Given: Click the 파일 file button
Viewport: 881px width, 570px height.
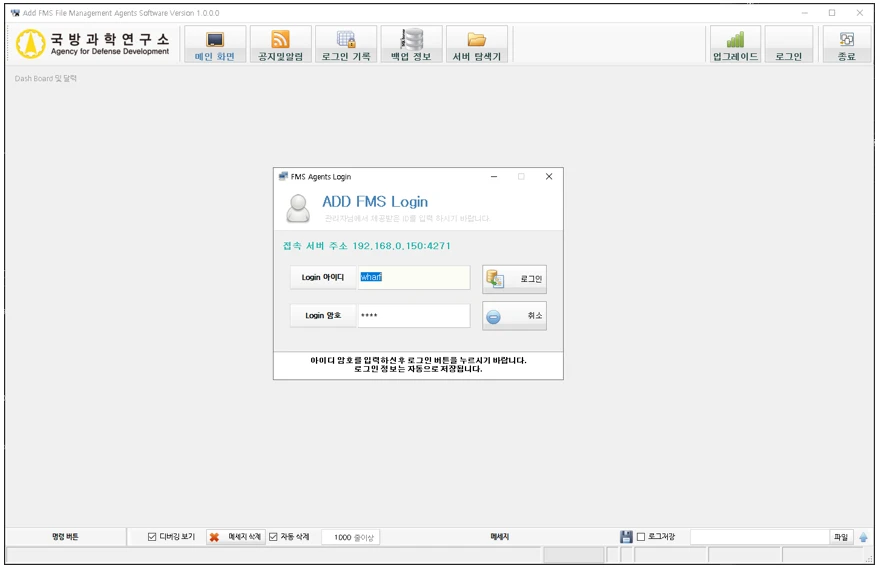Looking at the screenshot, I should 841,537.
